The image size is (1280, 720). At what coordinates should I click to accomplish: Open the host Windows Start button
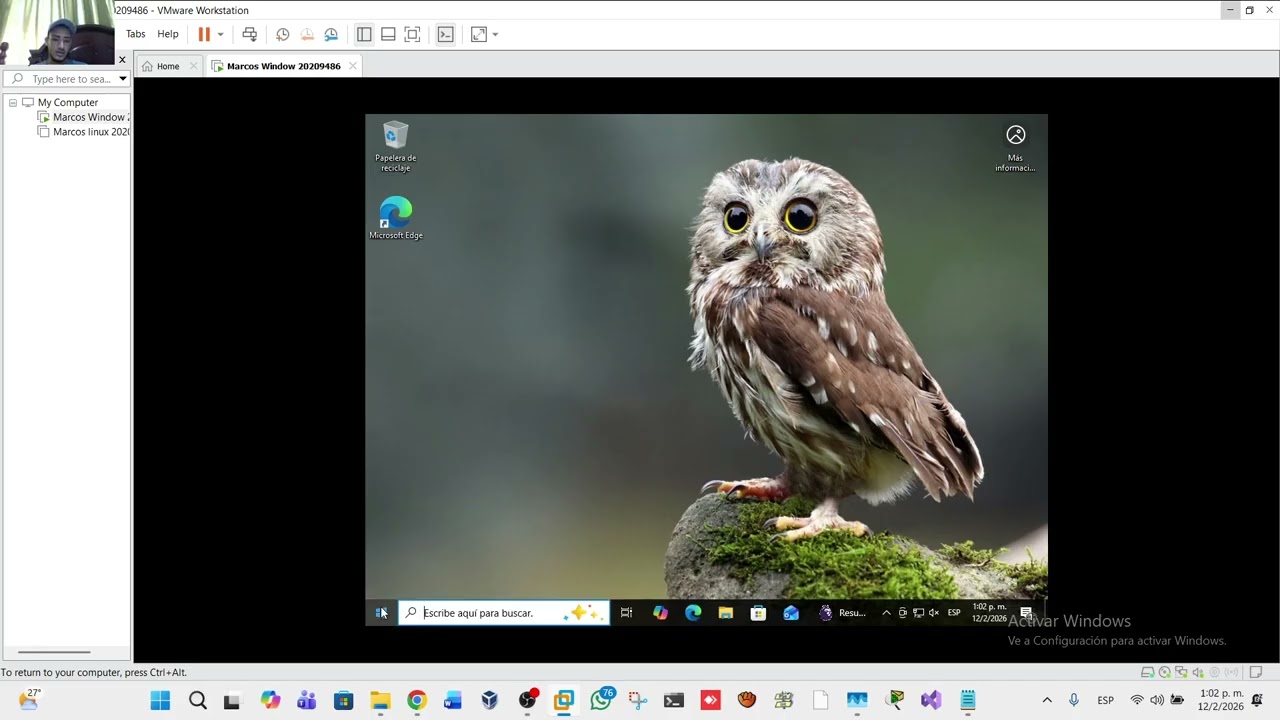(160, 700)
